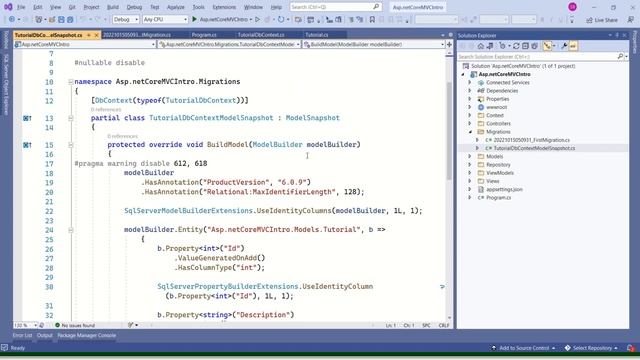Image resolution: width=640 pixels, height=360 pixels.
Task: Open the Package Manager Console tab
Action: [x=87, y=336]
